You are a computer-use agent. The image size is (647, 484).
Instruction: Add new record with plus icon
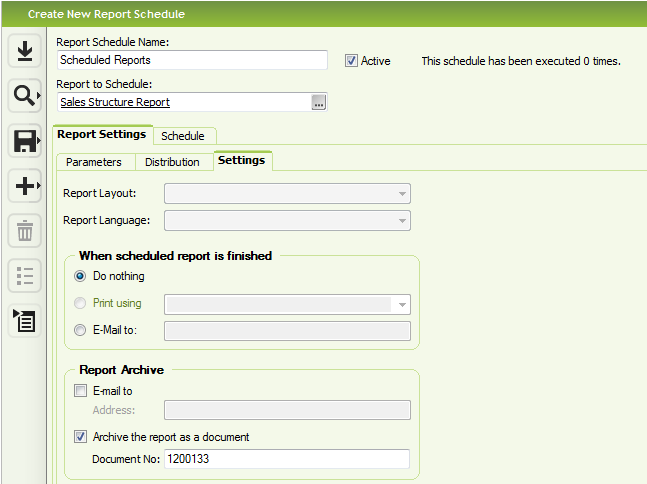25,186
